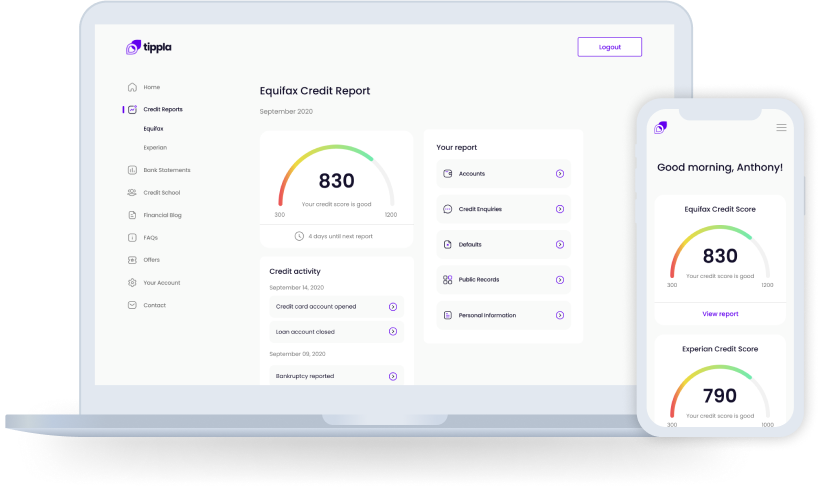This screenshot has height=490, width=820.
Task: Click the FAQs info icon
Action: coord(132,237)
